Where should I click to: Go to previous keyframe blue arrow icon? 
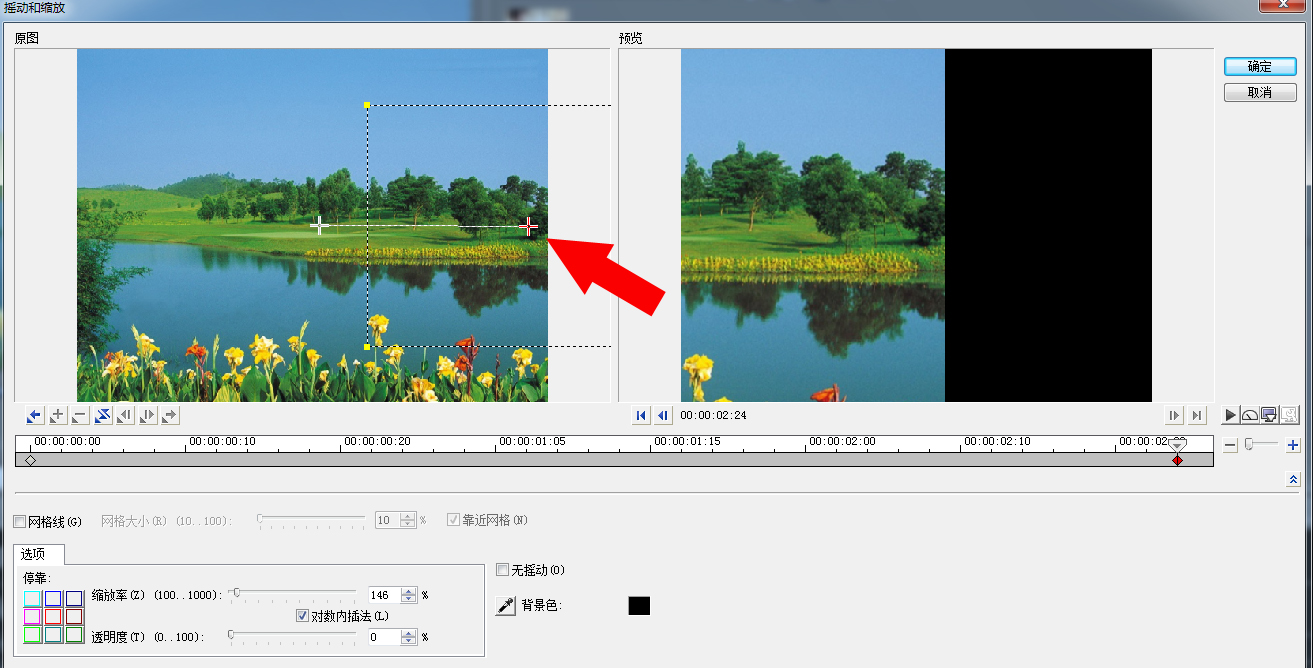(x=35, y=415)
